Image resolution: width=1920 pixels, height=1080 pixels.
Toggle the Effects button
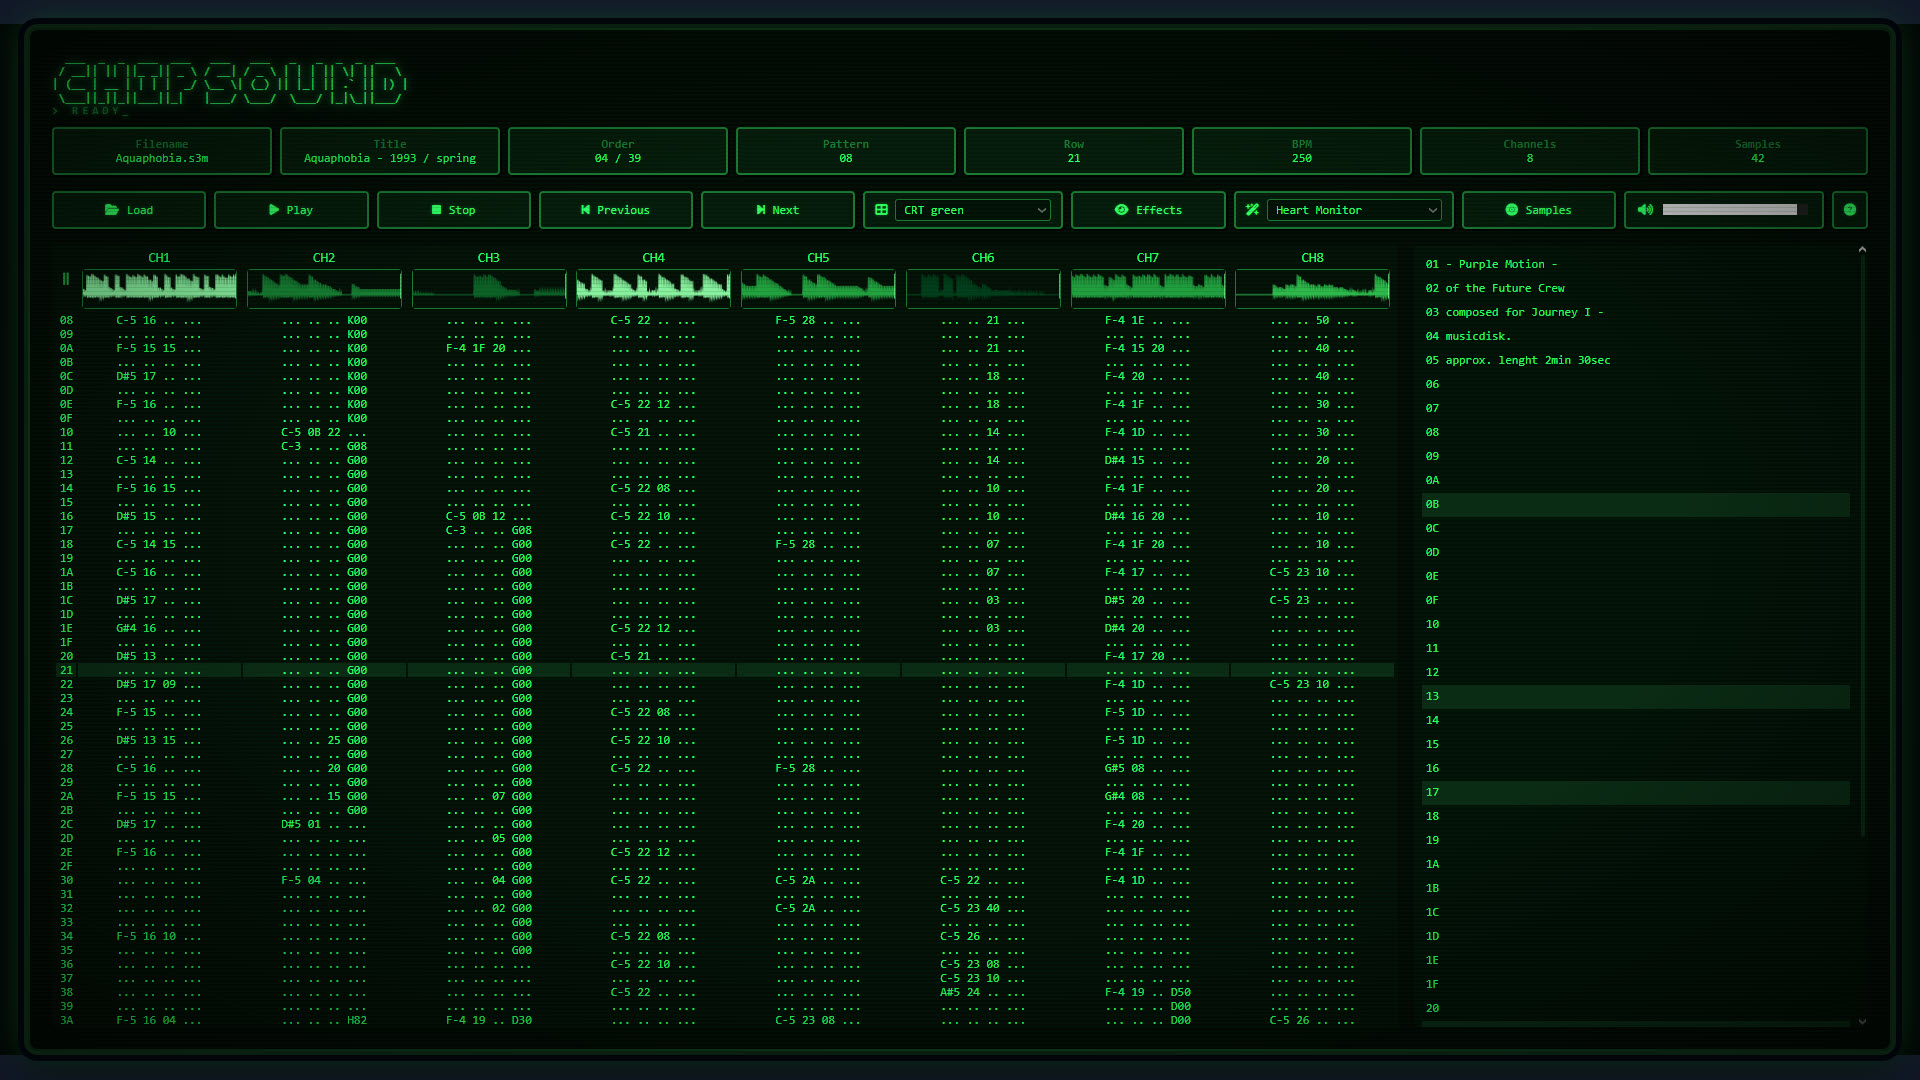point(1148,210)
